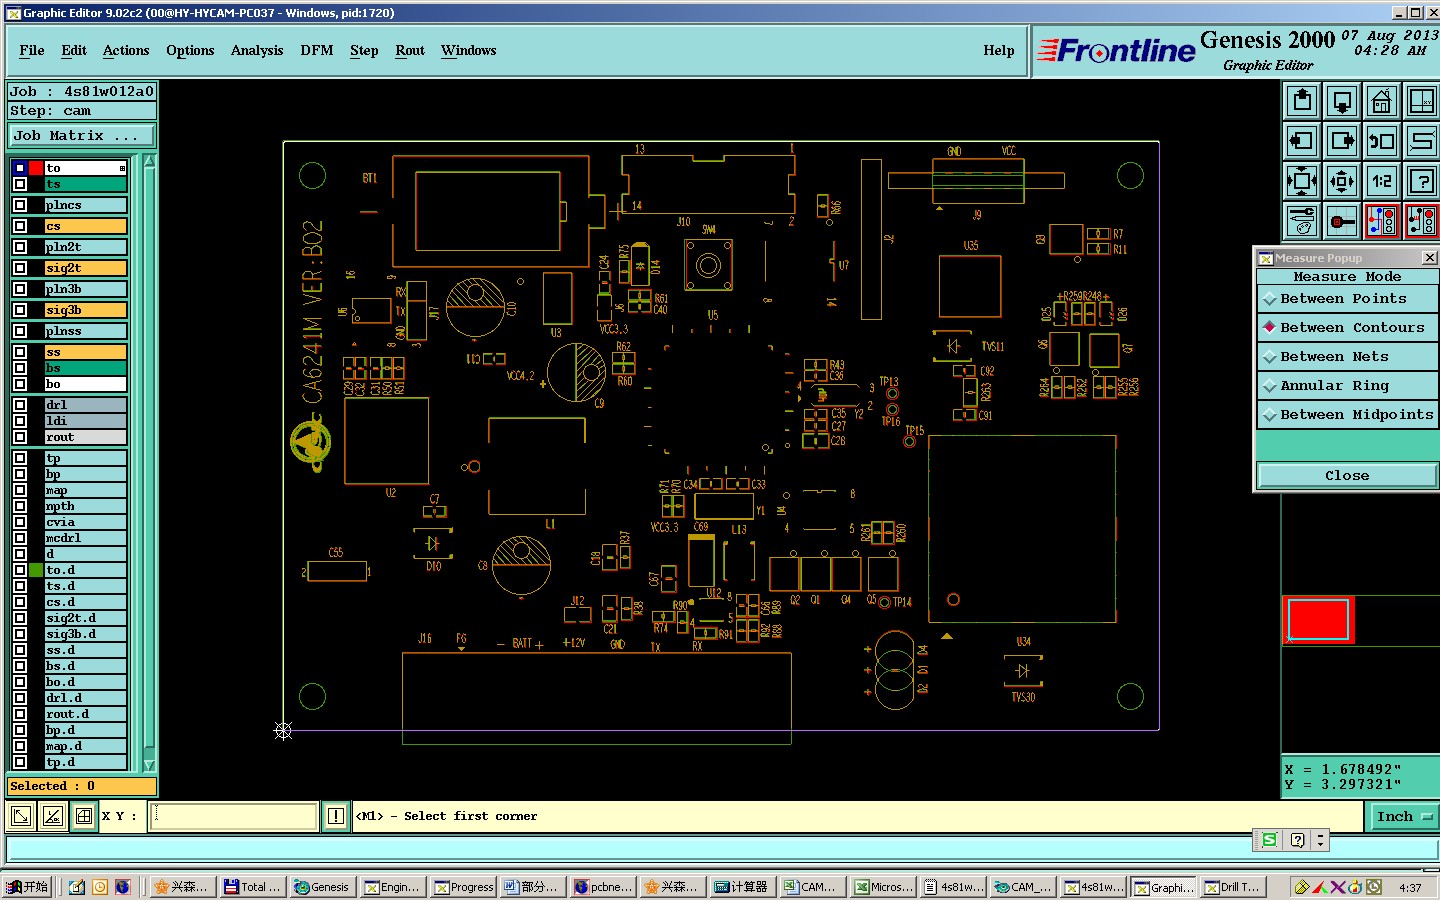Click the 1:2 zoom scale icon
The image size is (1440, 900).
[1382, 181]
